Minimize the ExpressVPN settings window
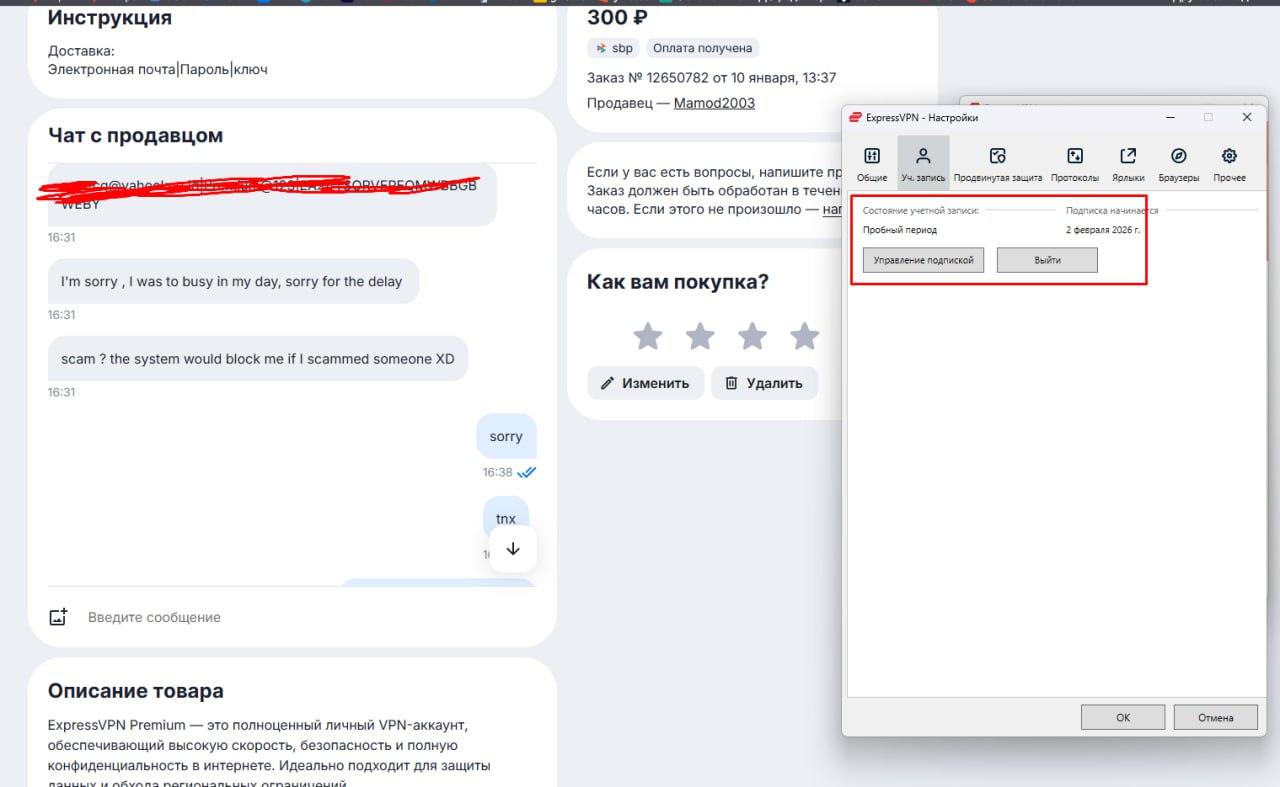Image resolution: width=1280 pixels, height=787 pixels. point(1171,117)
